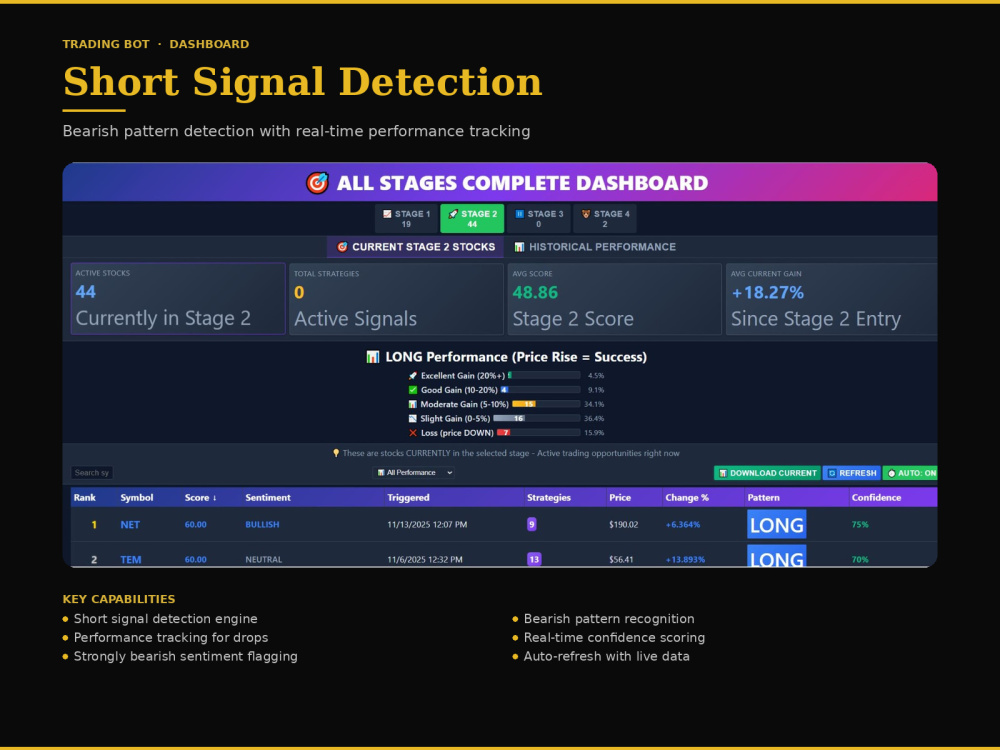The width and height of the screenshot is (1000, 750).
Task: Click the 36.4% label beside Slight Gain
Action: pos(594,418)
